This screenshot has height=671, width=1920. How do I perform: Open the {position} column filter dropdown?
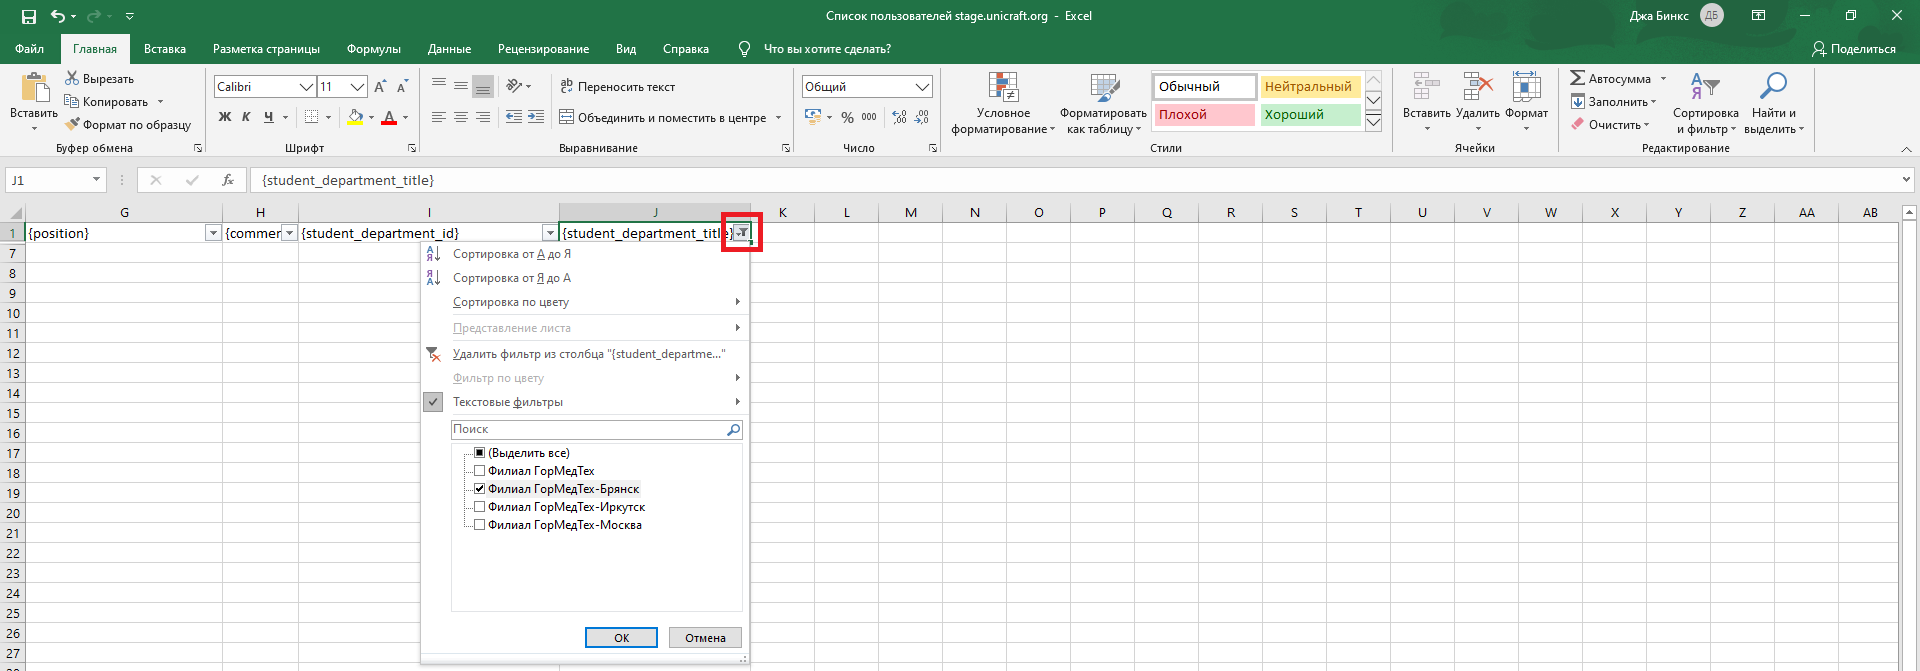tap(212, 233)
